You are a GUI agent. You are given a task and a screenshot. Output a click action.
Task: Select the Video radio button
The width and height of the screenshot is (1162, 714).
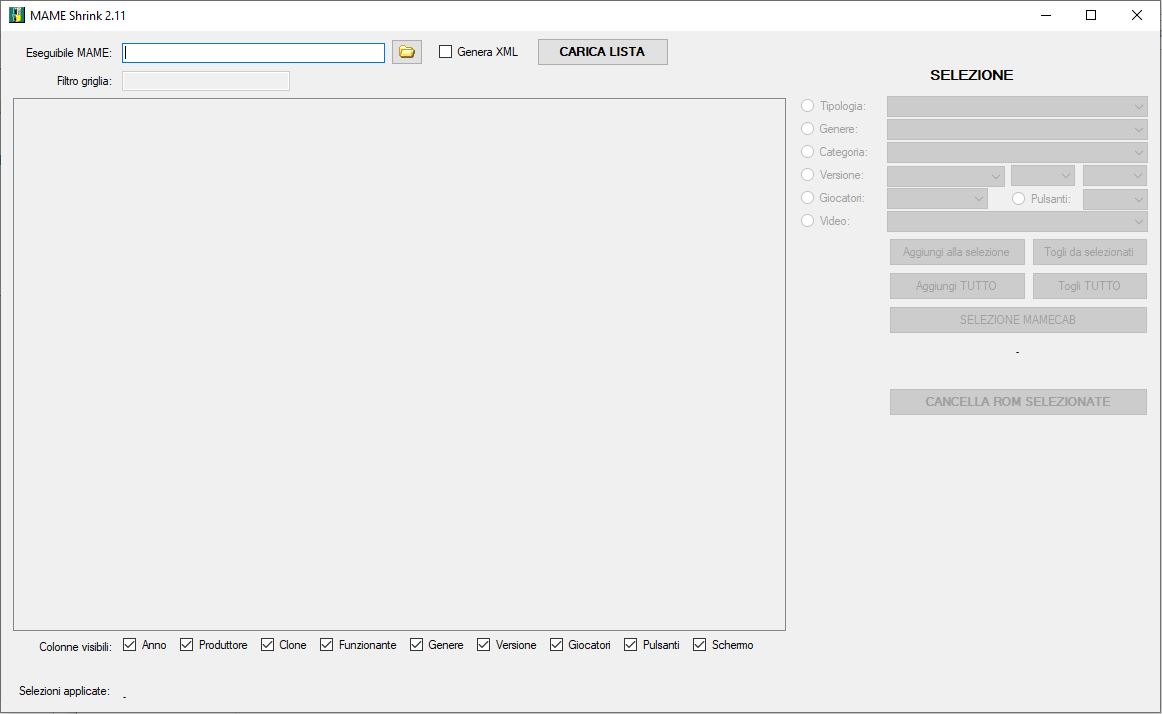pos(808,221)
